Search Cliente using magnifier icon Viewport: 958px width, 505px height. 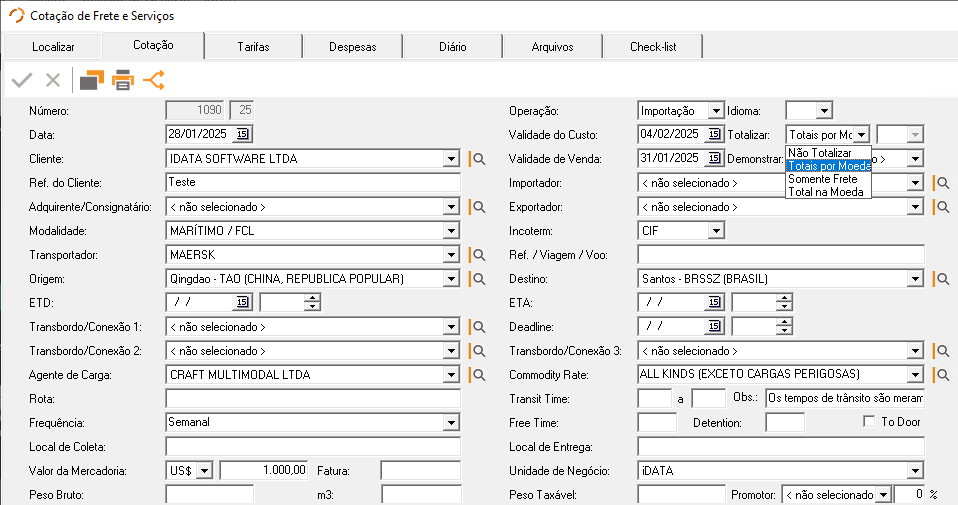click(x=478, y=159)
